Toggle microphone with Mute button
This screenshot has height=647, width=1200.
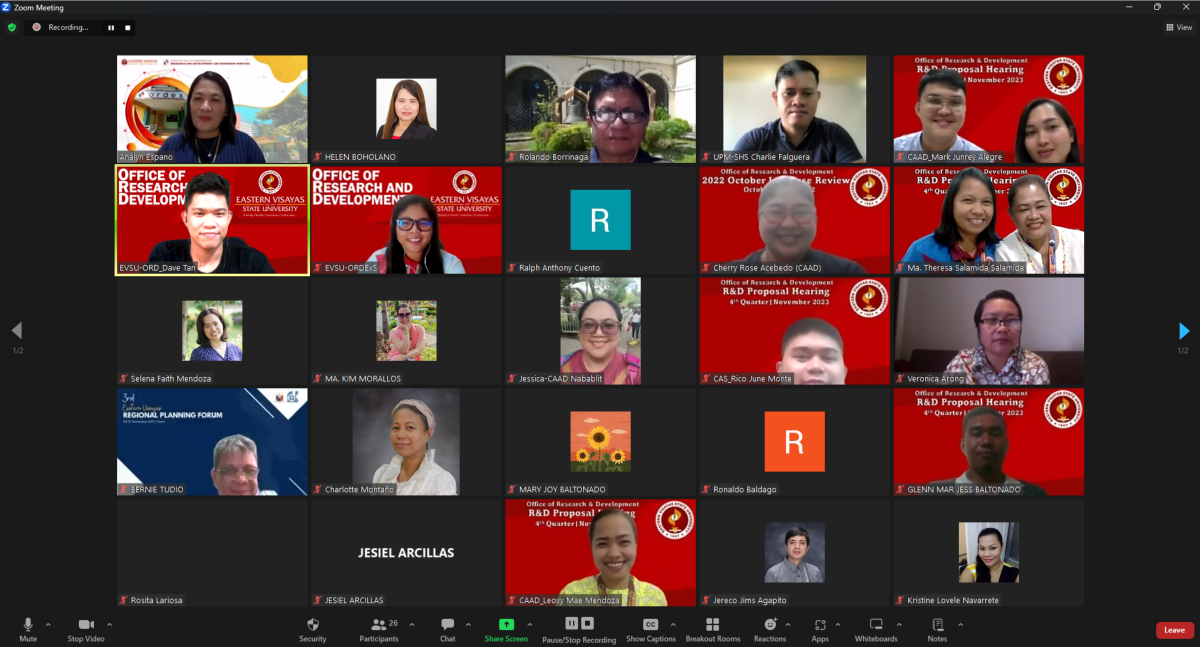[28, 625]
